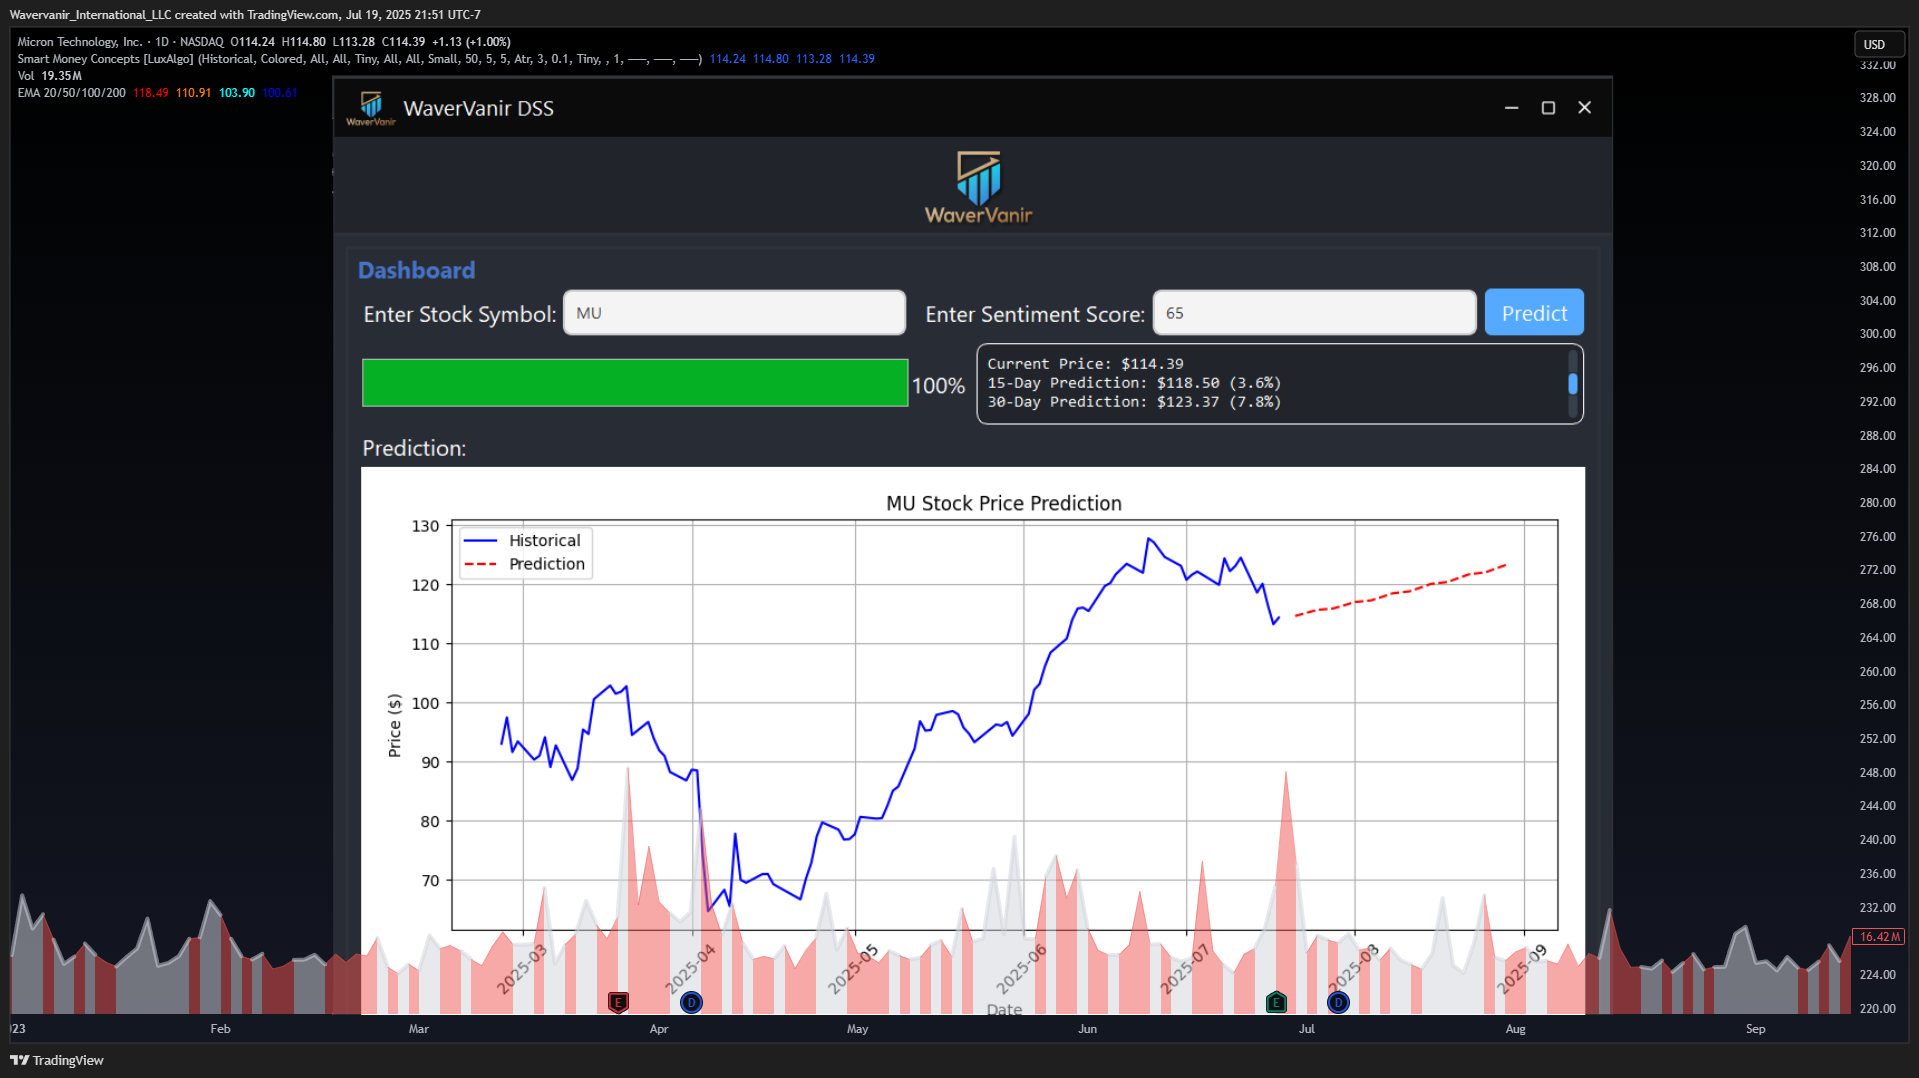Screen dimensions: 1919x1078
Task: Click the WaverVanir title bar icon
Action: tap(371, 108)
